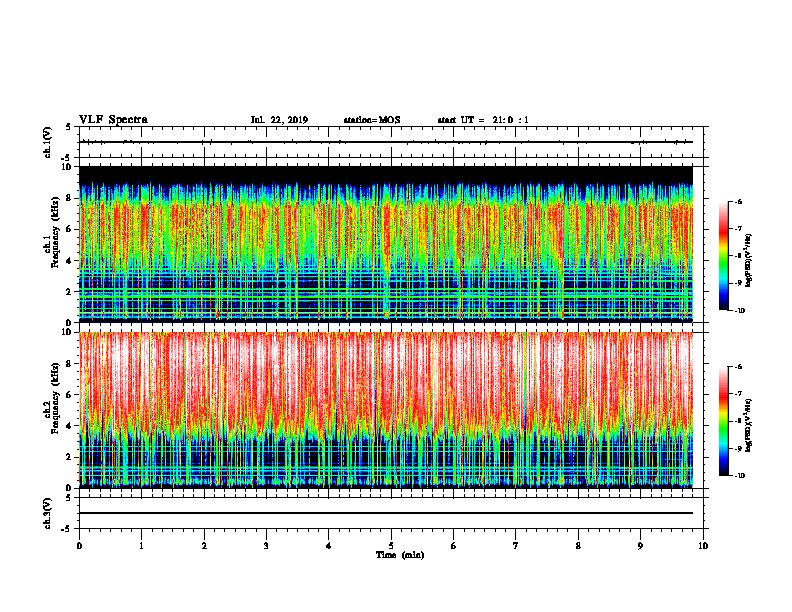The height and width of the screenshot is (612, 792).
Task: Click the ch.2 color scale bar
Action: click(x=724, y=421)
